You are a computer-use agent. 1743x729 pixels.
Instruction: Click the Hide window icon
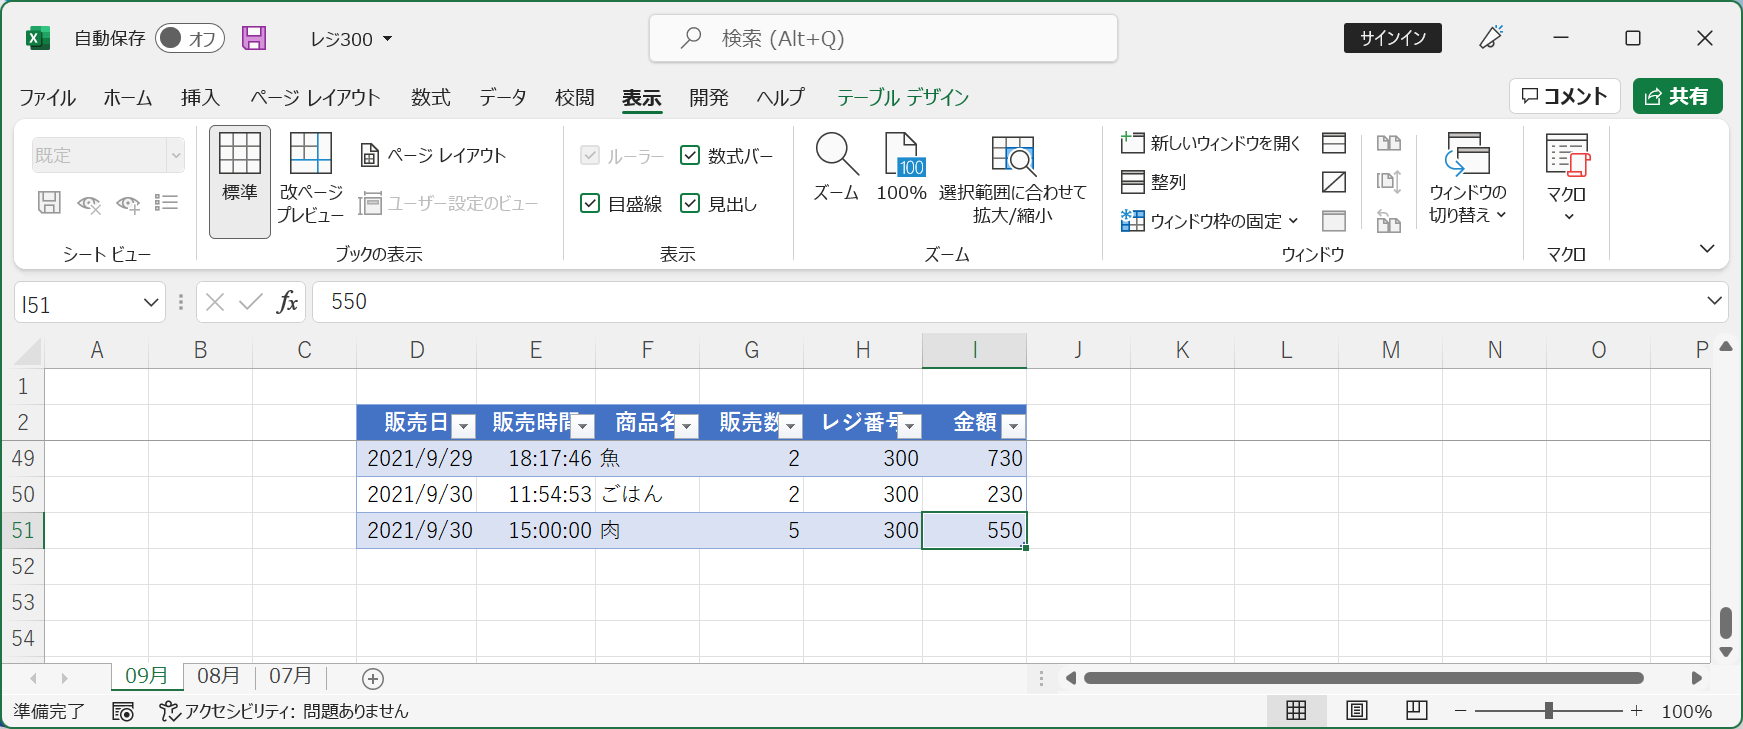[1334, 182]
